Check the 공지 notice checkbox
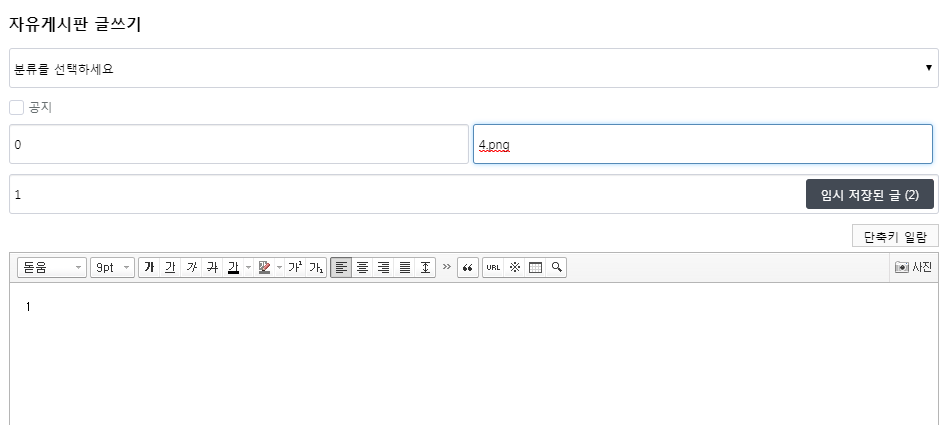Screen dimensions: 944x425 pos(17,108)
